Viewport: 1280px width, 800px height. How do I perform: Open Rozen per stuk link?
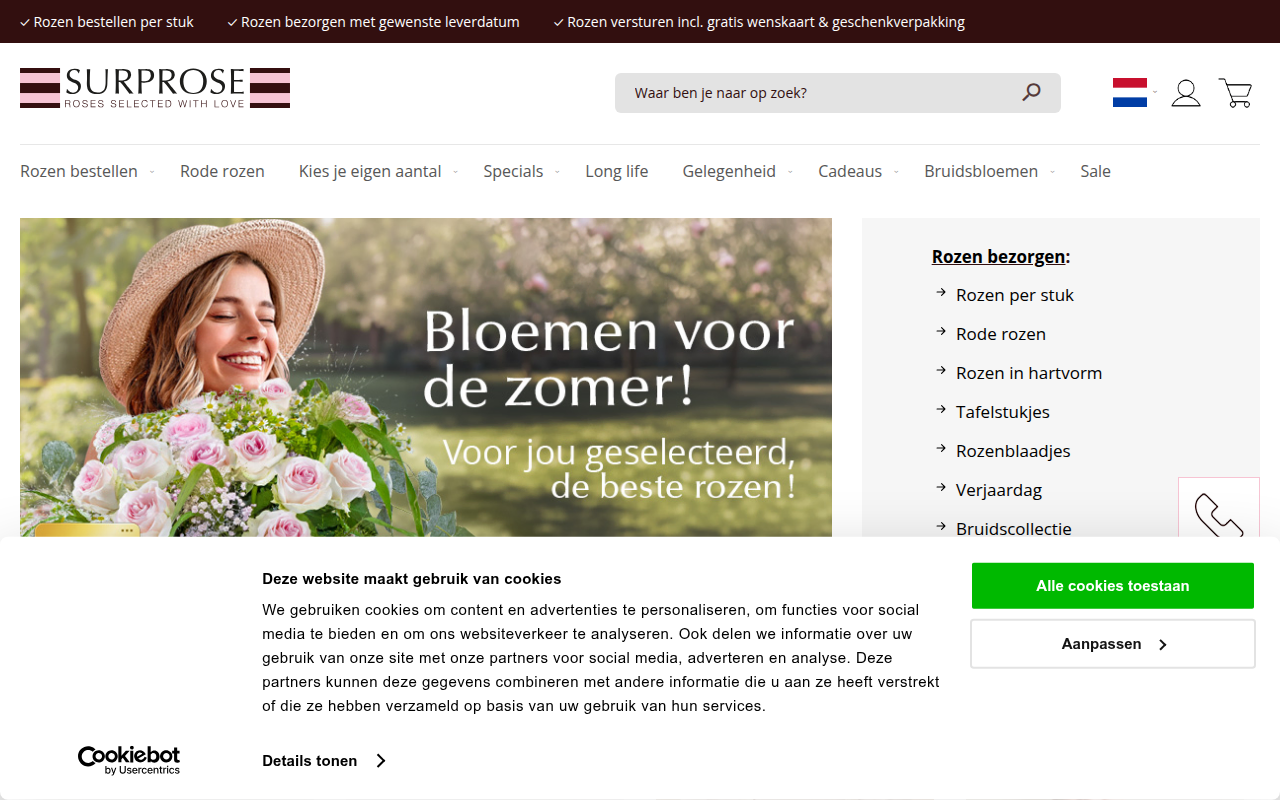pyautogui.click(x=1015, y=295)
